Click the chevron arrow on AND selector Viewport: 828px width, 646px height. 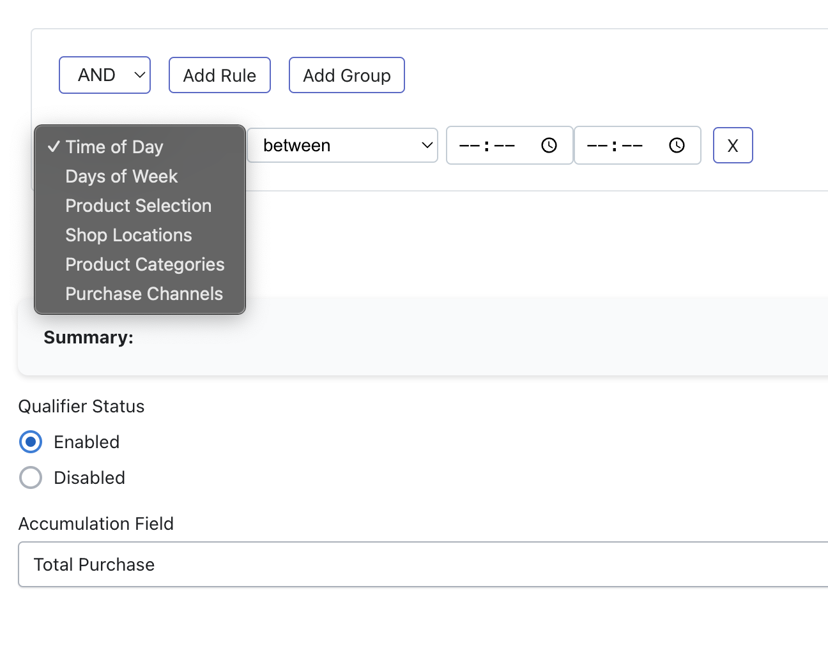(x=139, y=75)
